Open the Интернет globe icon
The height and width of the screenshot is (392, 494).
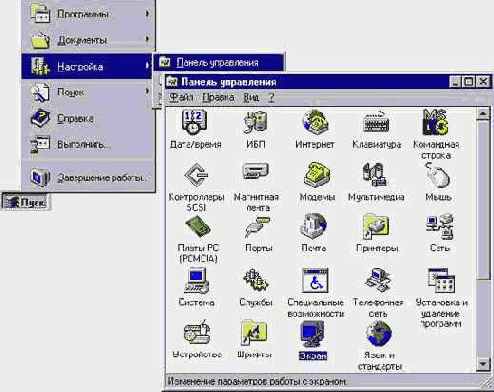(315, 123)
